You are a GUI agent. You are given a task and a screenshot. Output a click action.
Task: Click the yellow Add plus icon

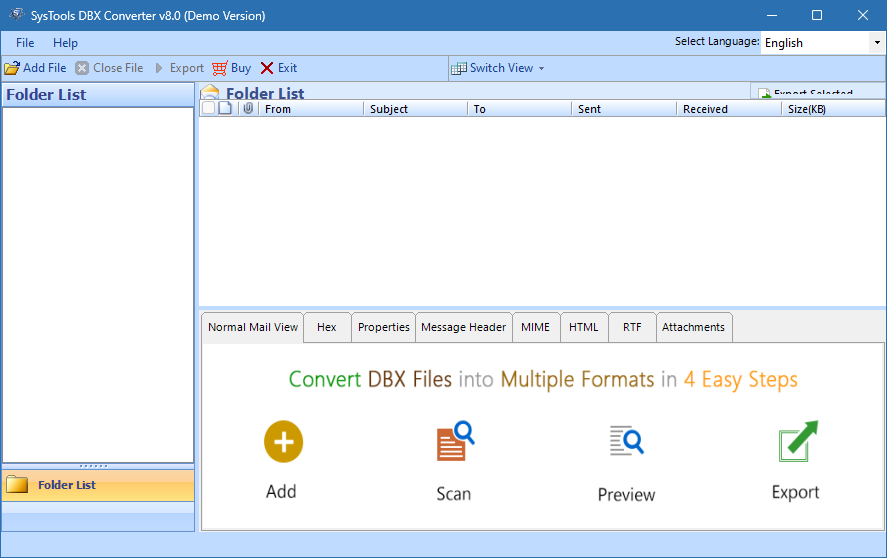(283, 441)
